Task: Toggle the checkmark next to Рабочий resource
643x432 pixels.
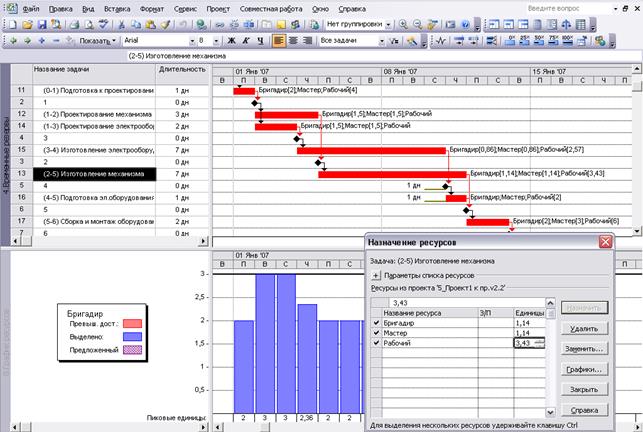Action: point(376,343)
